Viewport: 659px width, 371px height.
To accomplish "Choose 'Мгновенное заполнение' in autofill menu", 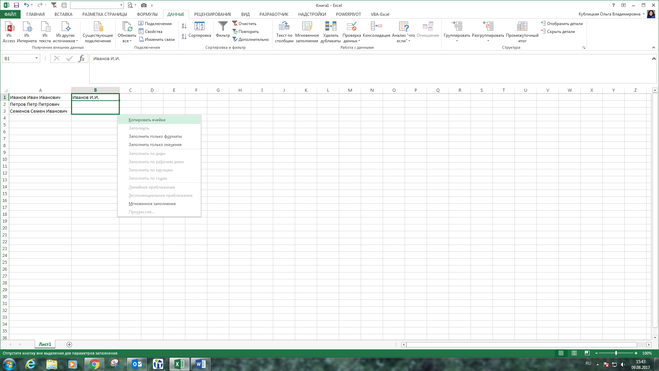I will [x=159, y=204].
